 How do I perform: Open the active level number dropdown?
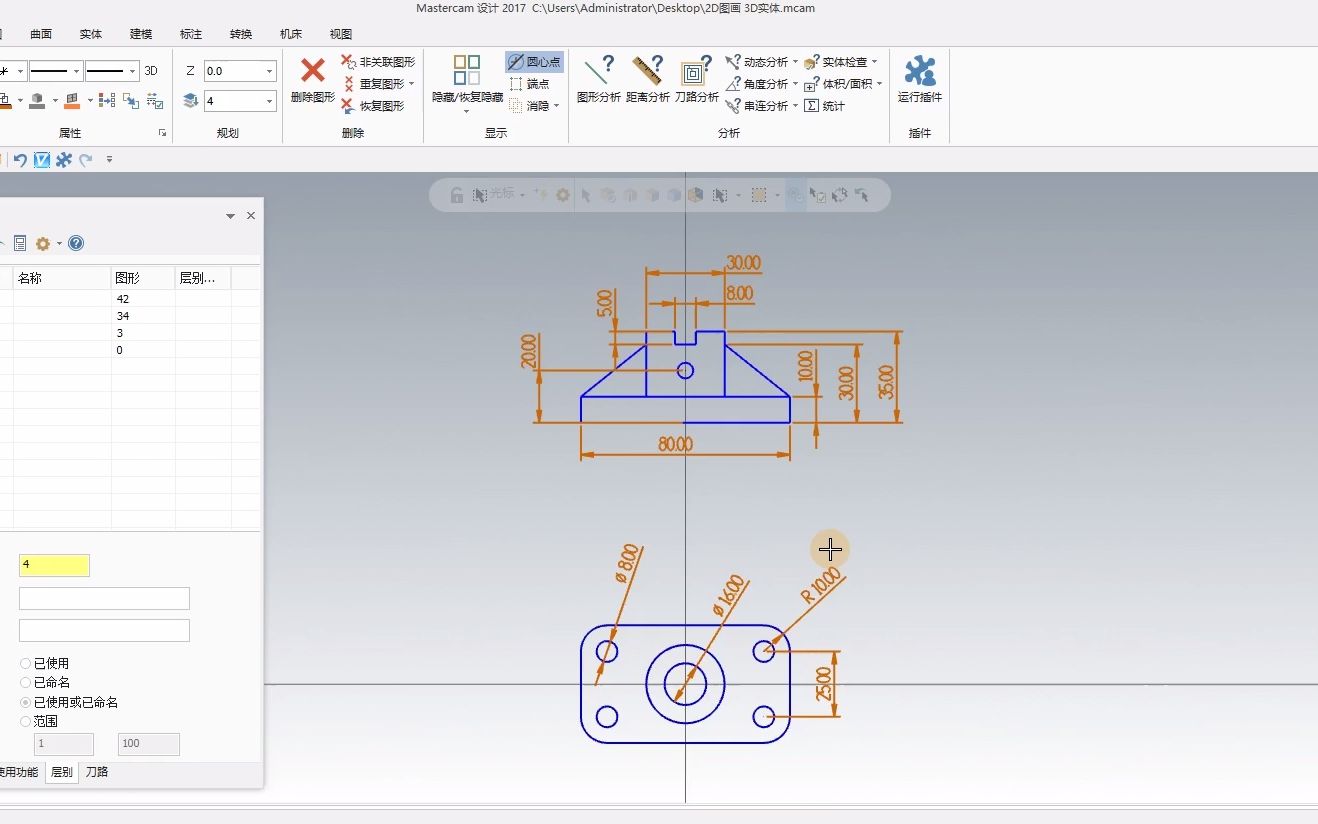pos(268,101)
